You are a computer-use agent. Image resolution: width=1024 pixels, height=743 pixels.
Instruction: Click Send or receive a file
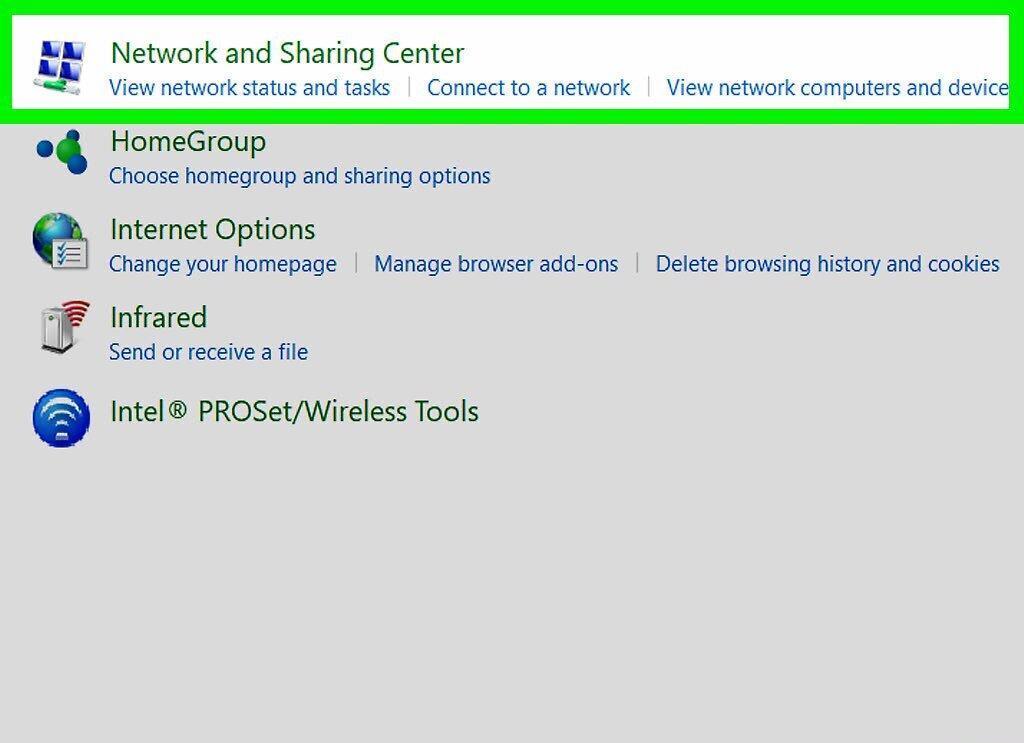[x=208, y=352]
